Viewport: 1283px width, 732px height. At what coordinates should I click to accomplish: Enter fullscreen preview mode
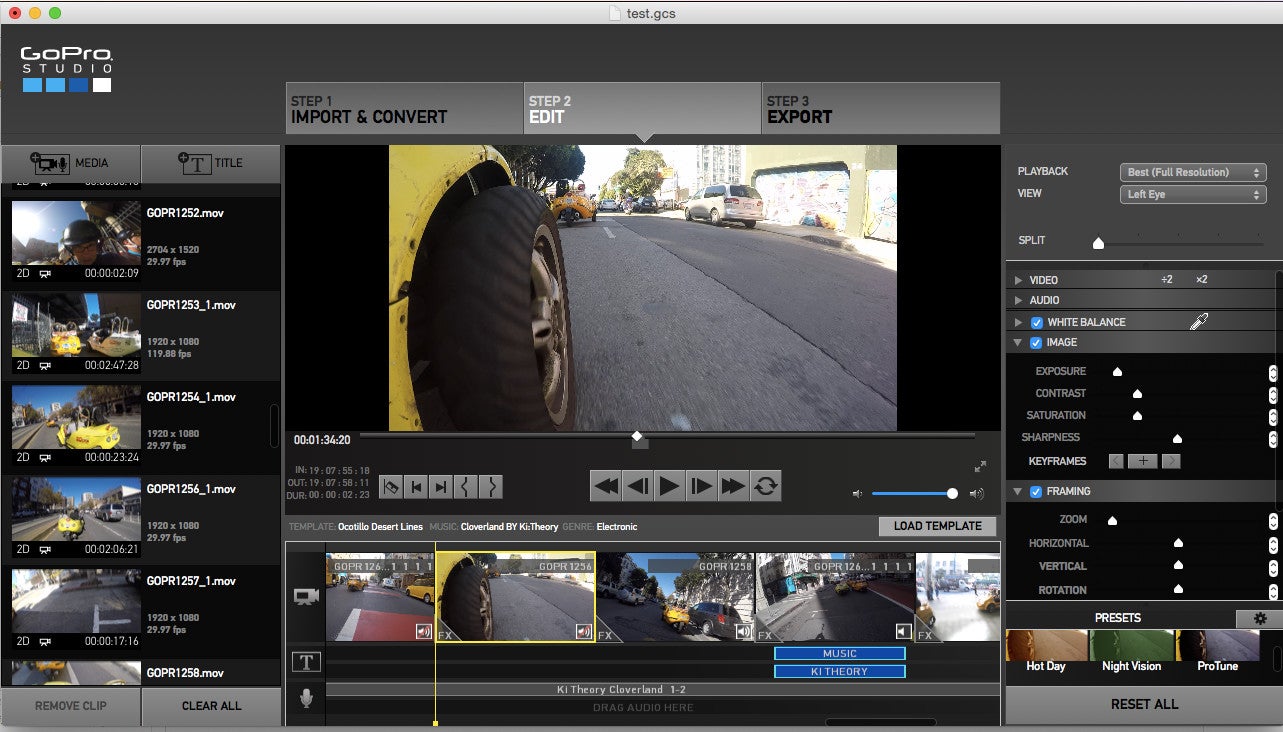tap(980, 466)
